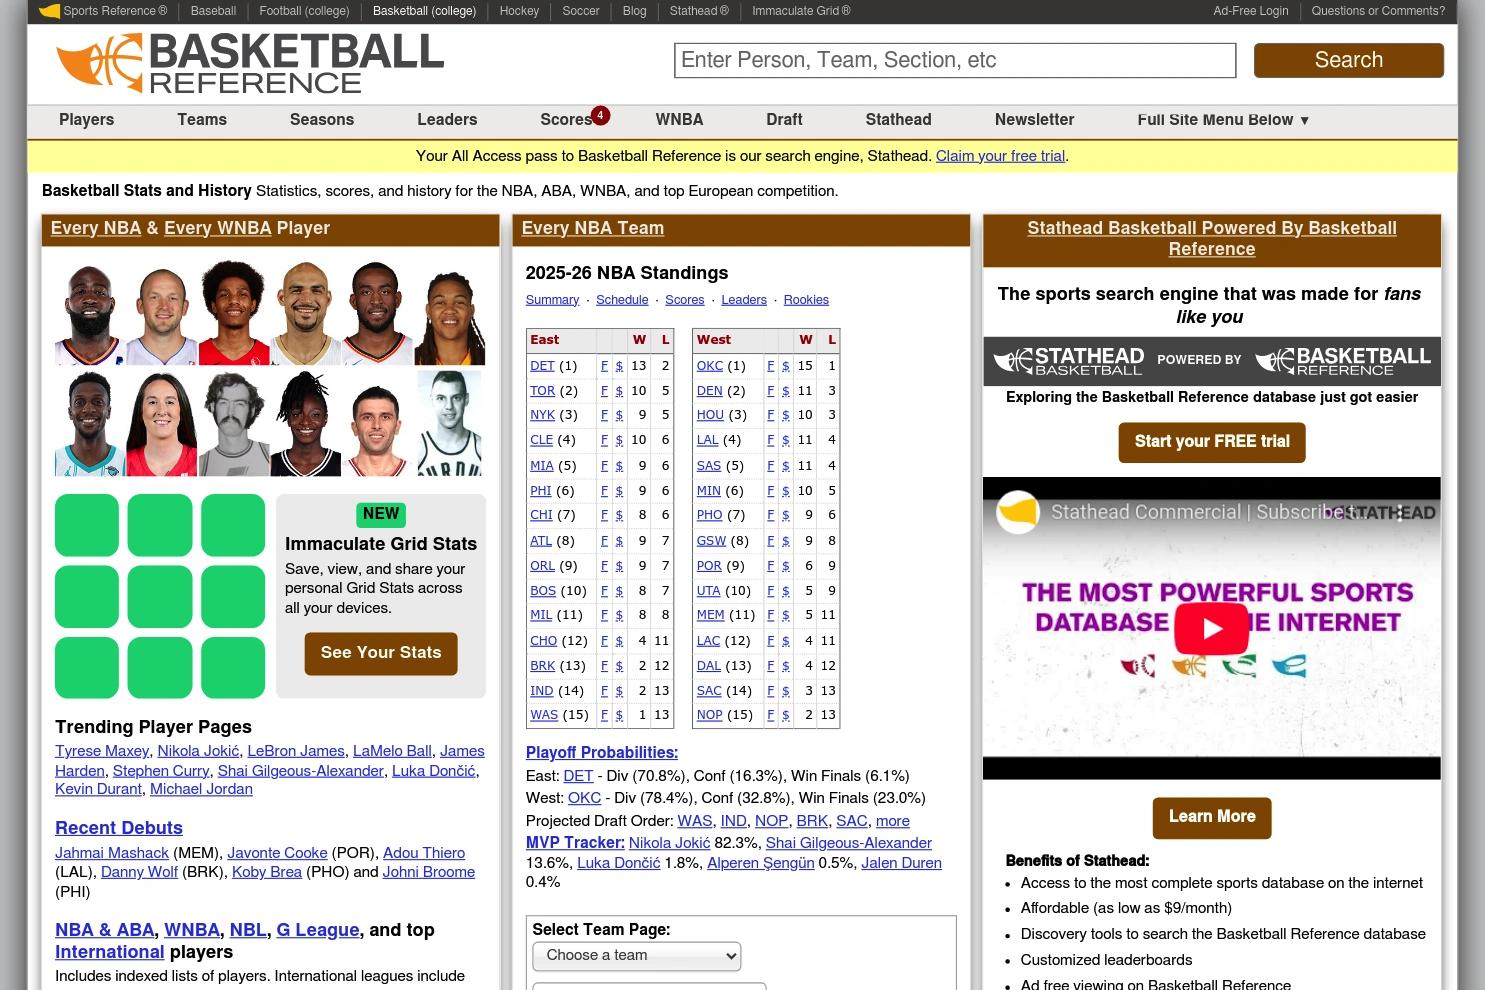1485x990 pixels.
Task: Open the $ link in the MIL row
Action: (619, 615)
